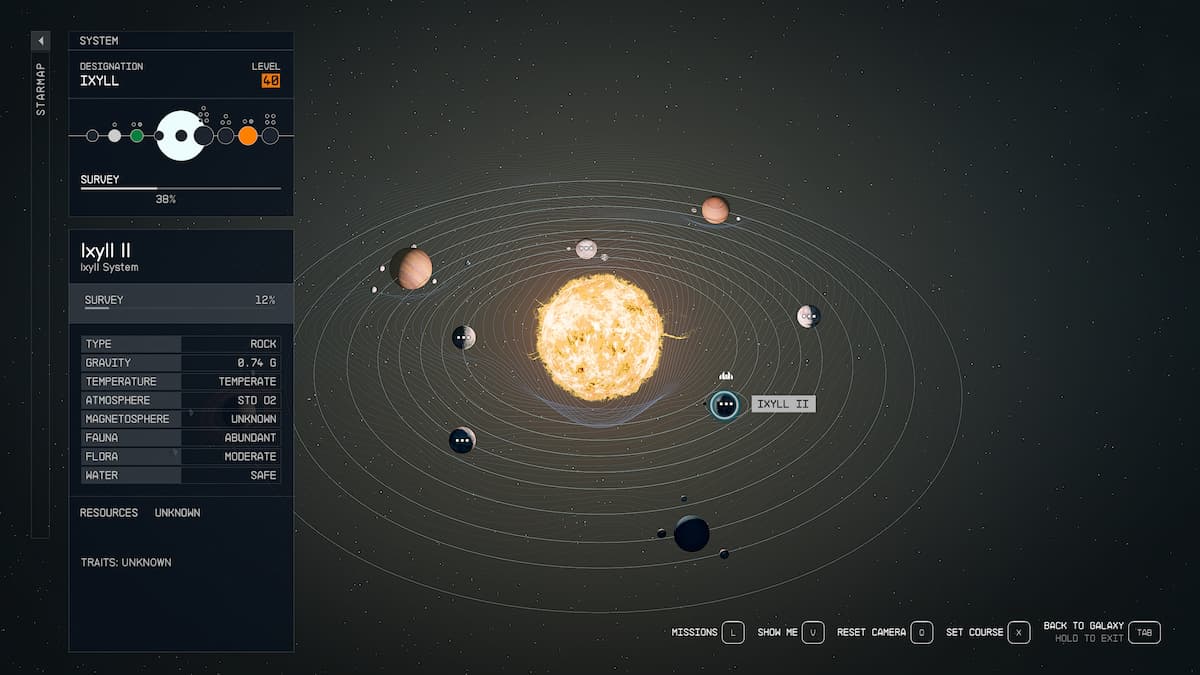The image size is (1200, 675).
Task: Select the highlighted Ixyll II planet marker
Action: tap(724, 405)
